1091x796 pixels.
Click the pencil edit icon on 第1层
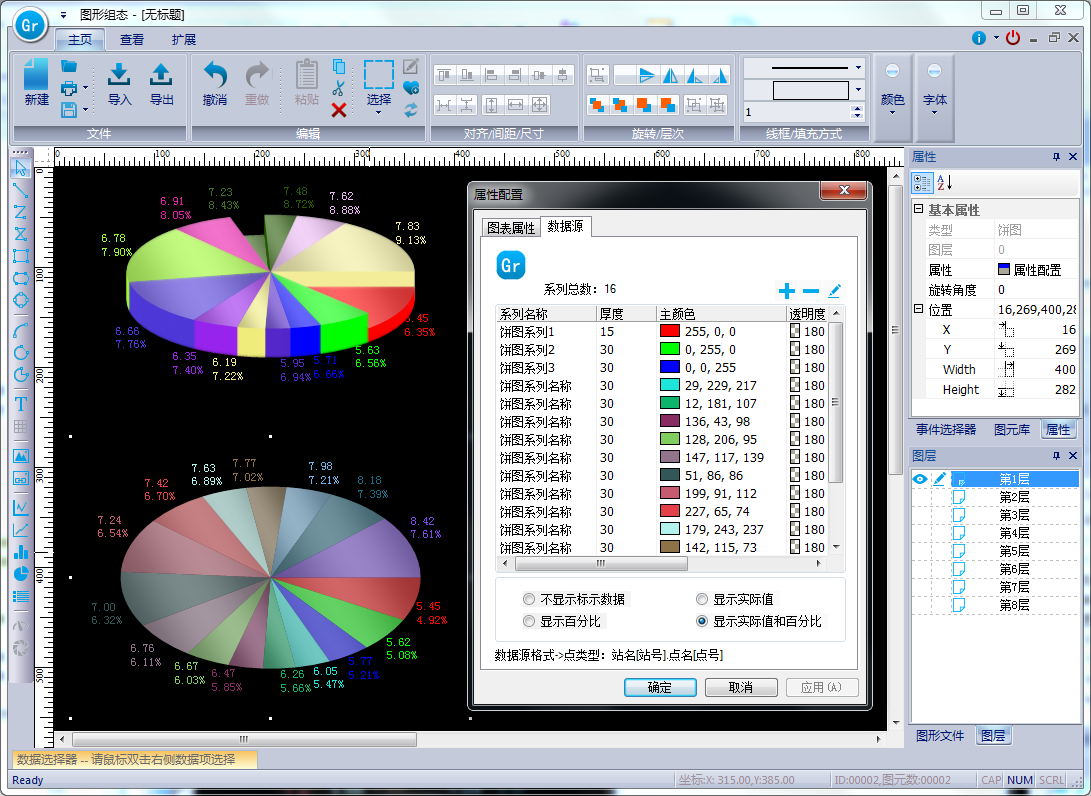[x=940, y=479]
